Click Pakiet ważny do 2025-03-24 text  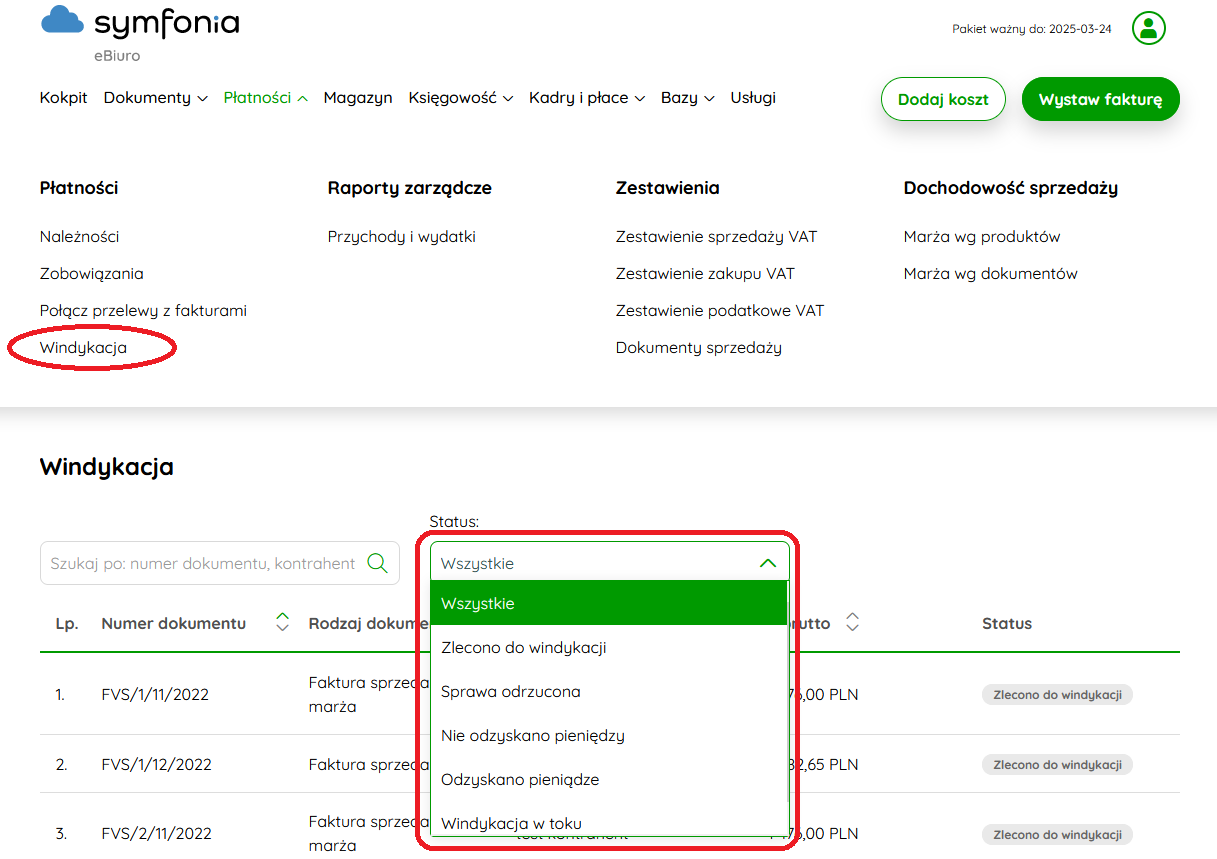pyautogui.click(x=1032, y=29)
